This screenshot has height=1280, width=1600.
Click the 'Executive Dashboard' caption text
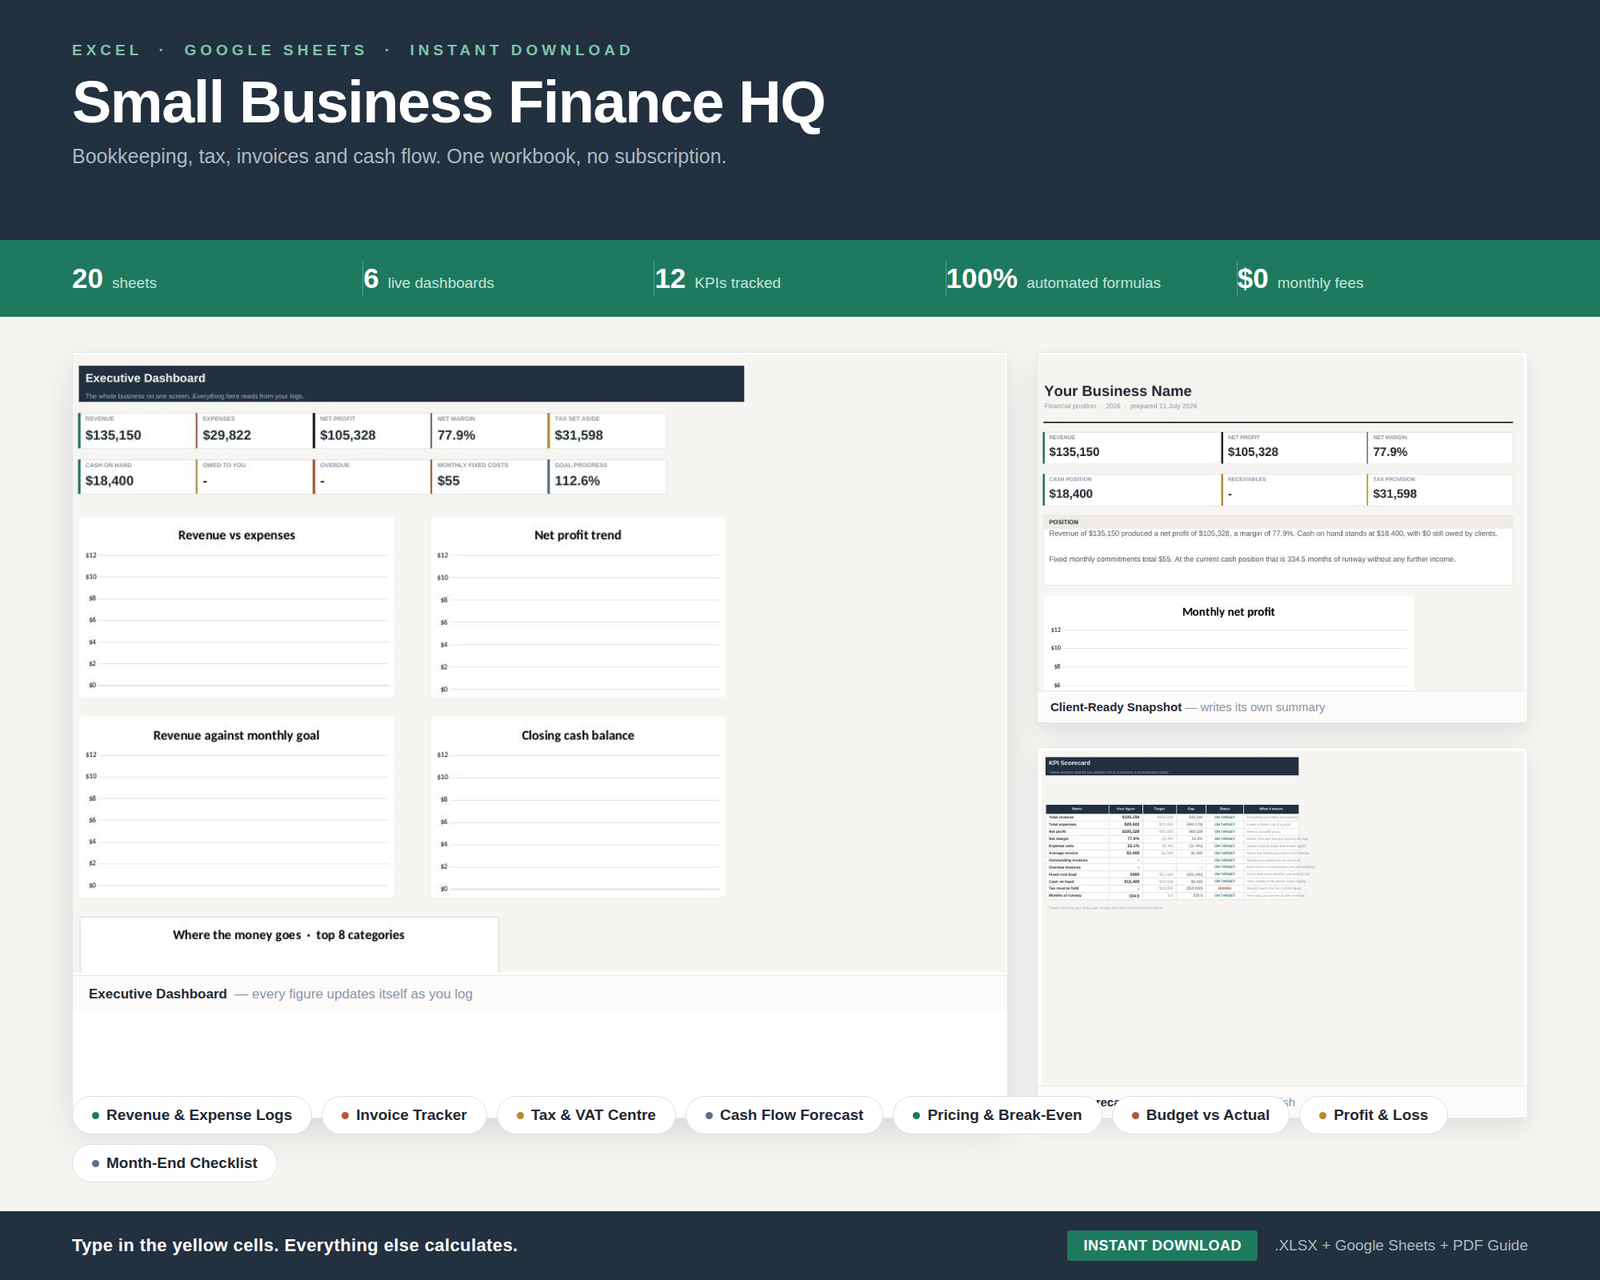coord(158,994)
